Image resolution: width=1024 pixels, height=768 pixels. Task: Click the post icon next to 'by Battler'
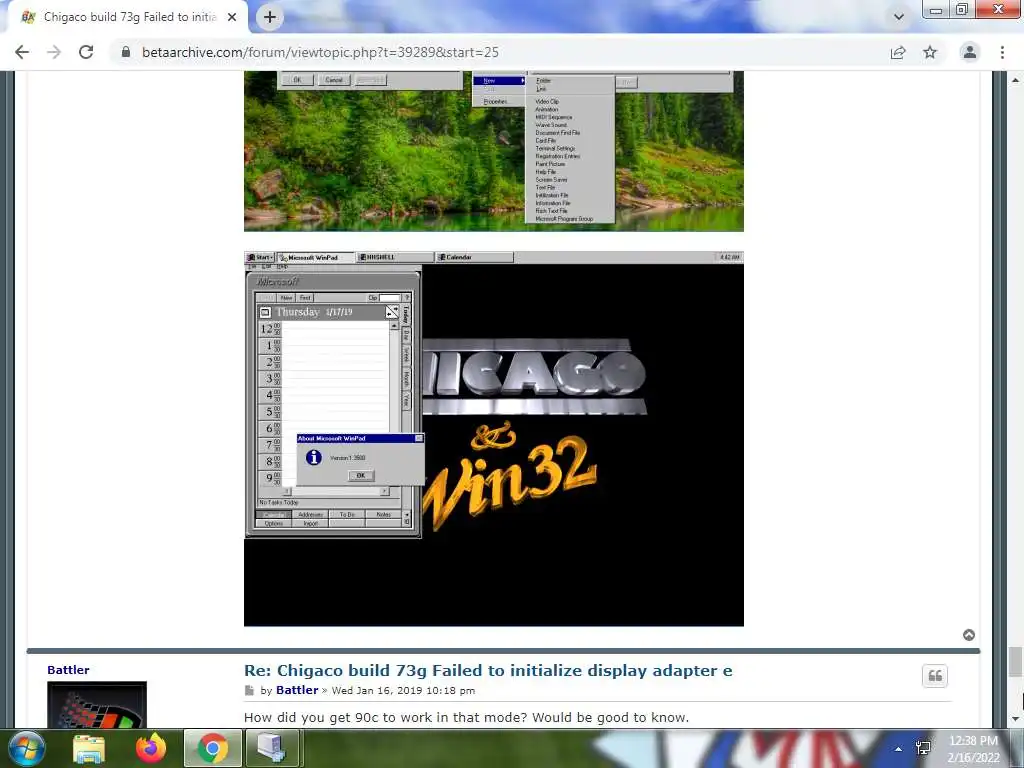coord(249,690)
